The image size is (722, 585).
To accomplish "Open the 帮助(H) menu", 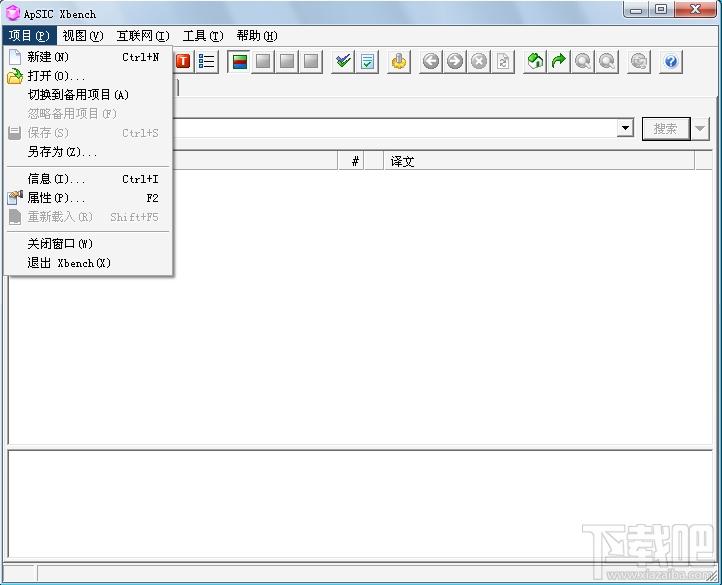I will 257,35.
